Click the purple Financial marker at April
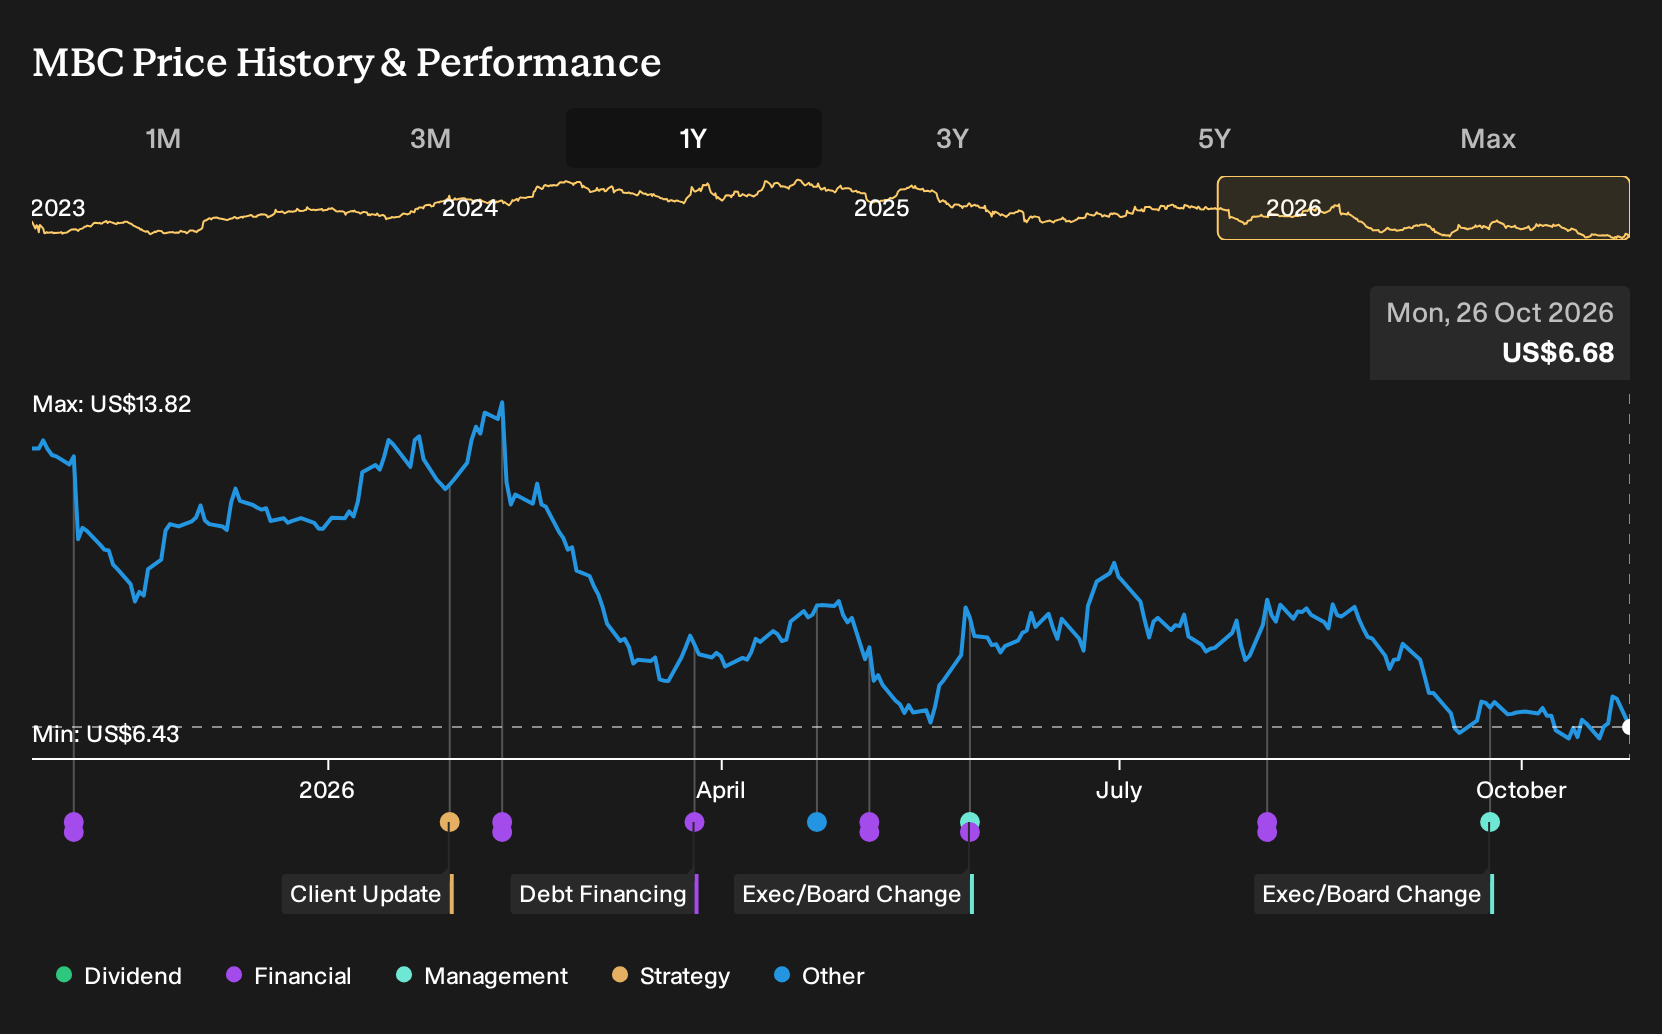 [x=694, y=822]
